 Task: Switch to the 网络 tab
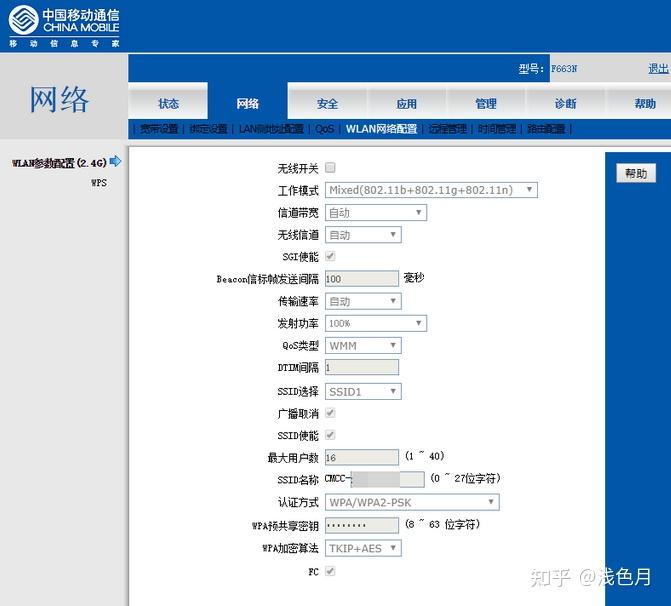[248, 101]
